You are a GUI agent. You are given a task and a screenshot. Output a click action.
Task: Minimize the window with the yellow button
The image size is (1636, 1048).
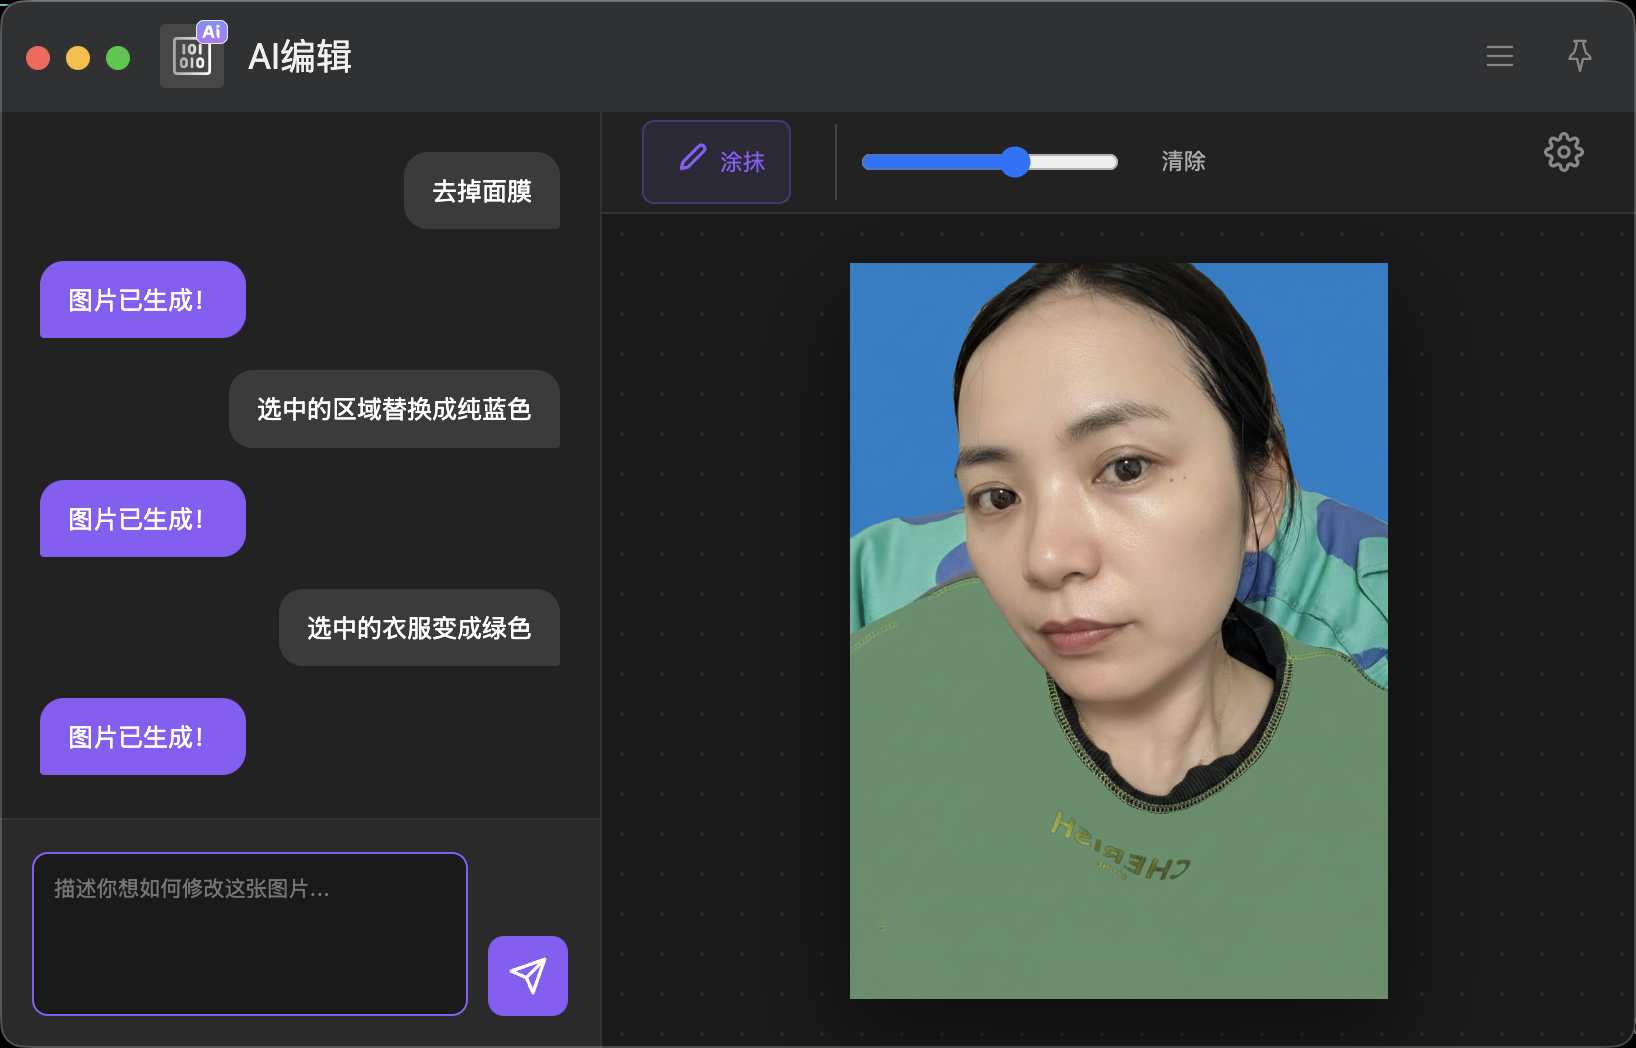[x=78, y=58]
